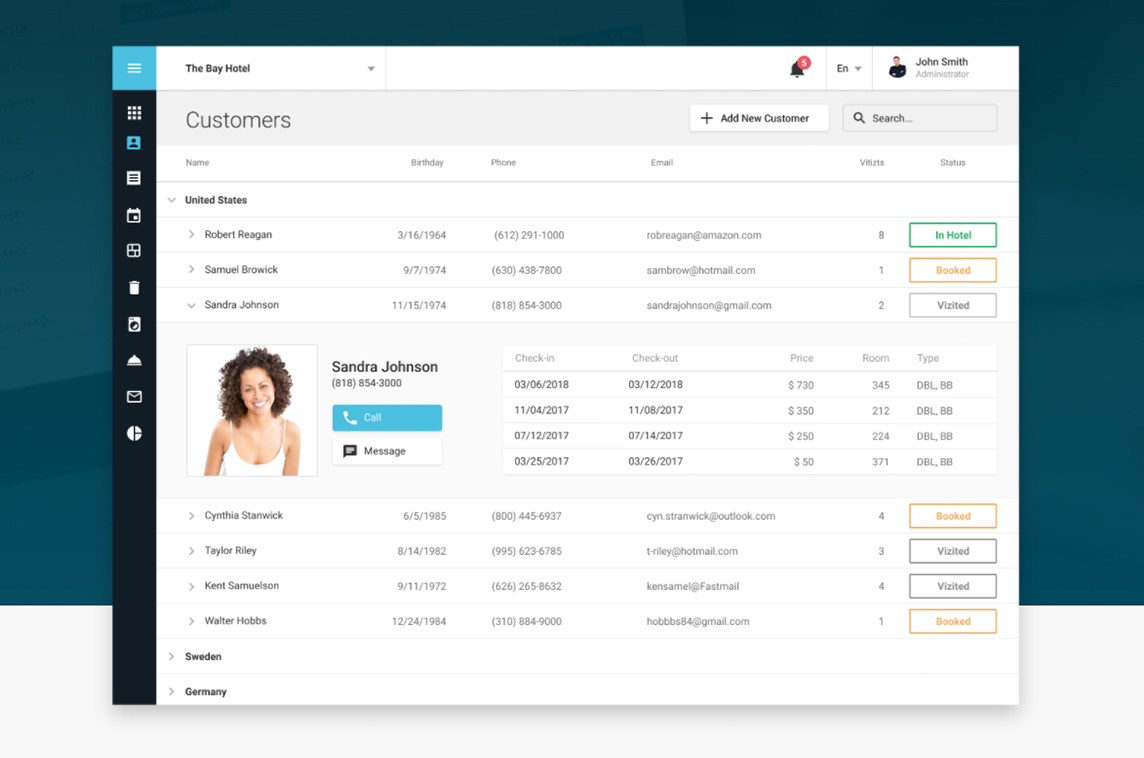The height and width of the screenshot is (758, 1144).
Task: Select the room service cloche icon
Action: tap(134, 359)
